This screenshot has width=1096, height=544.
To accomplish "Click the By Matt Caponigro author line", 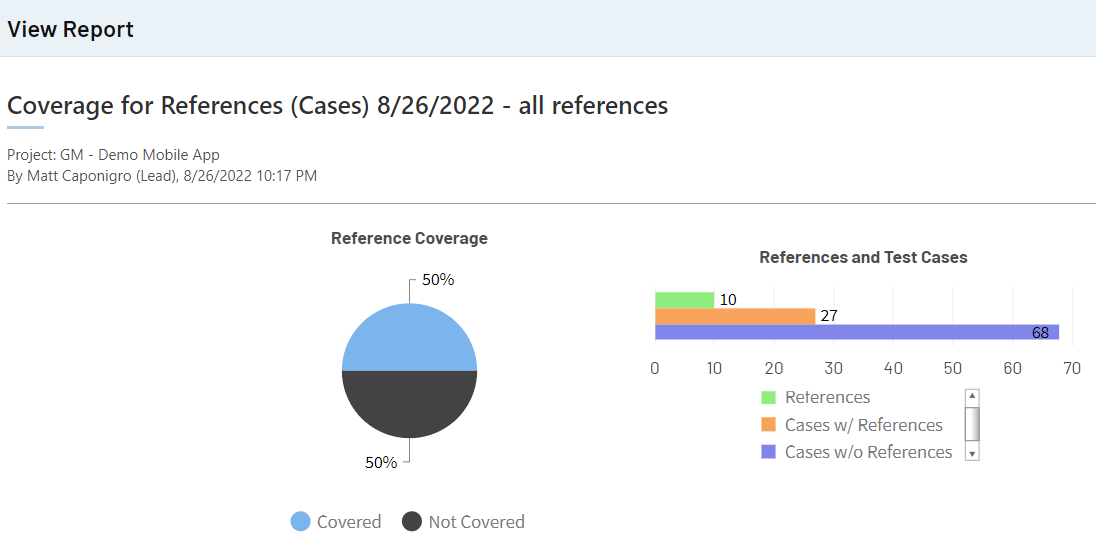I will pos(162,176).
